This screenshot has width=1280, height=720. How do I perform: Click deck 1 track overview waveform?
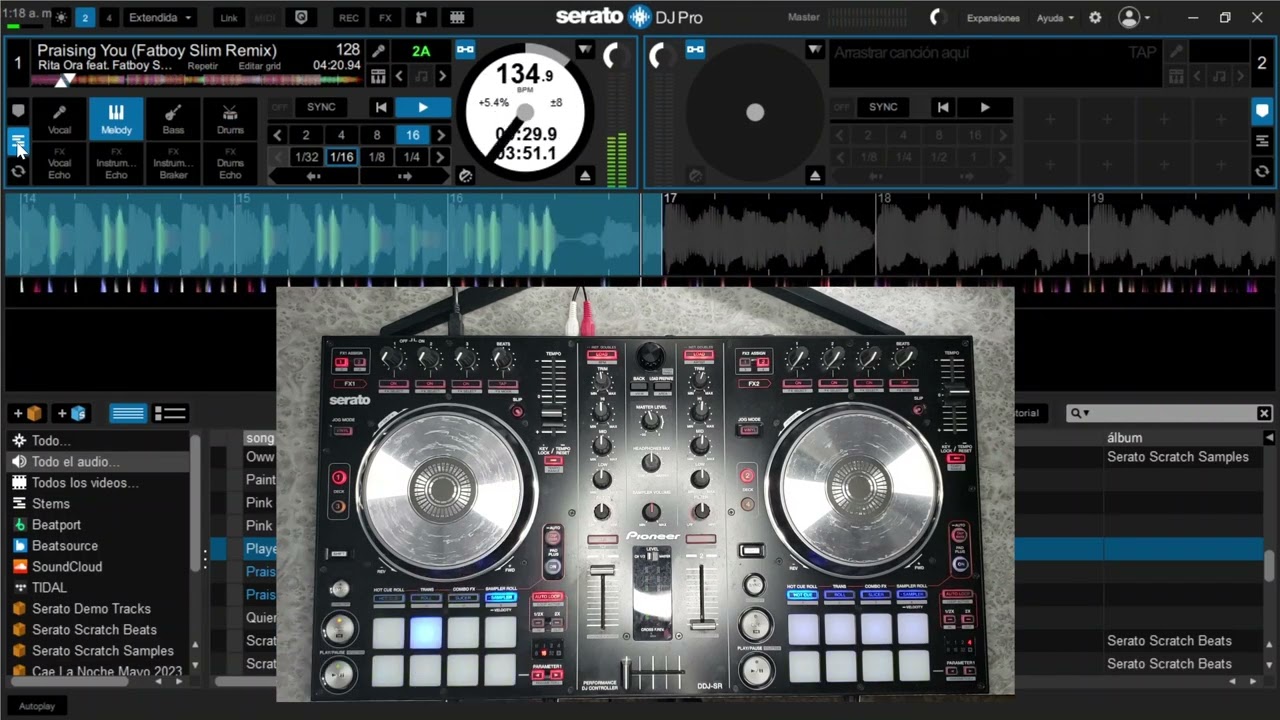[195, 80]
